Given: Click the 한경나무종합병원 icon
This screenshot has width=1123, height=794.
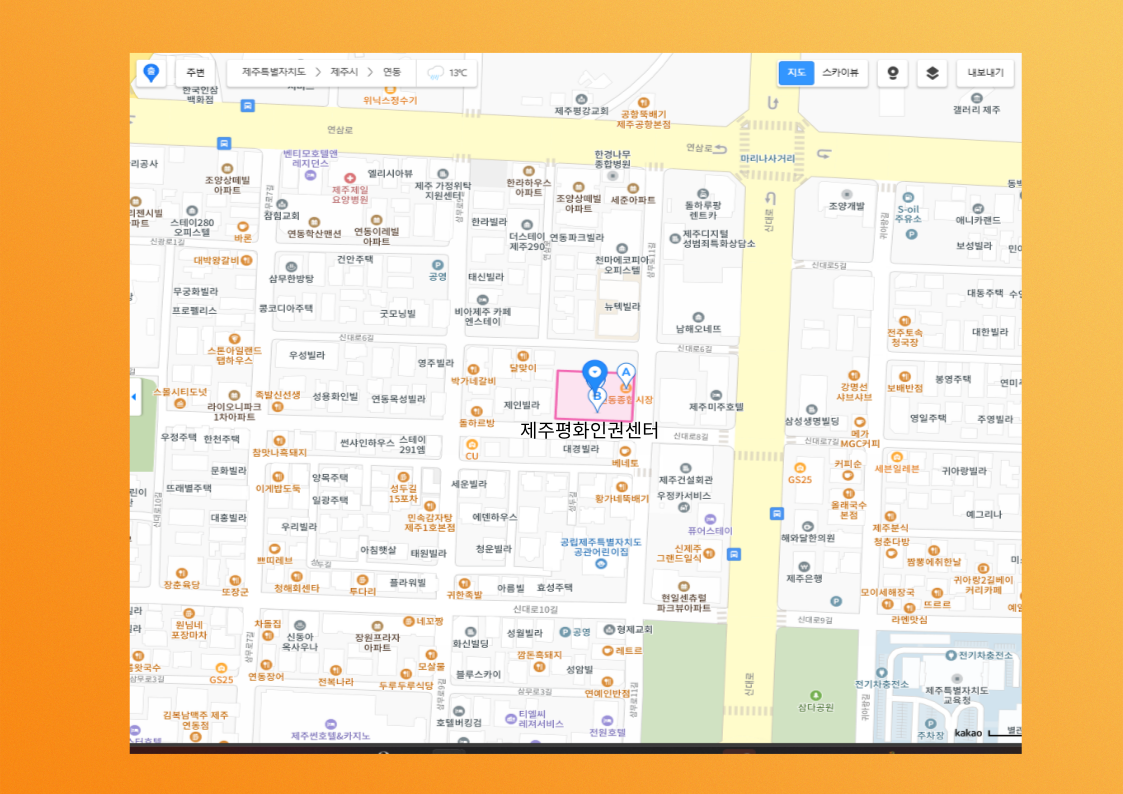Looking at the screenshot, I should click(x=612, y=175).
